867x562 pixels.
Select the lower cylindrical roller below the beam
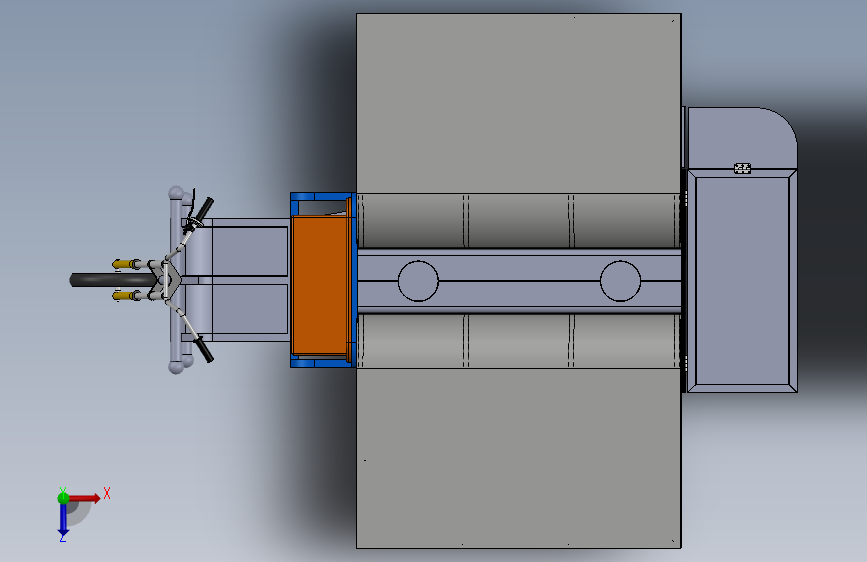point(519,340)
